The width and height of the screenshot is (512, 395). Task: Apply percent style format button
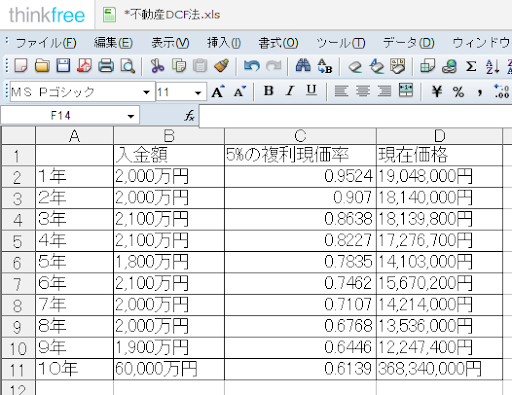458,91
